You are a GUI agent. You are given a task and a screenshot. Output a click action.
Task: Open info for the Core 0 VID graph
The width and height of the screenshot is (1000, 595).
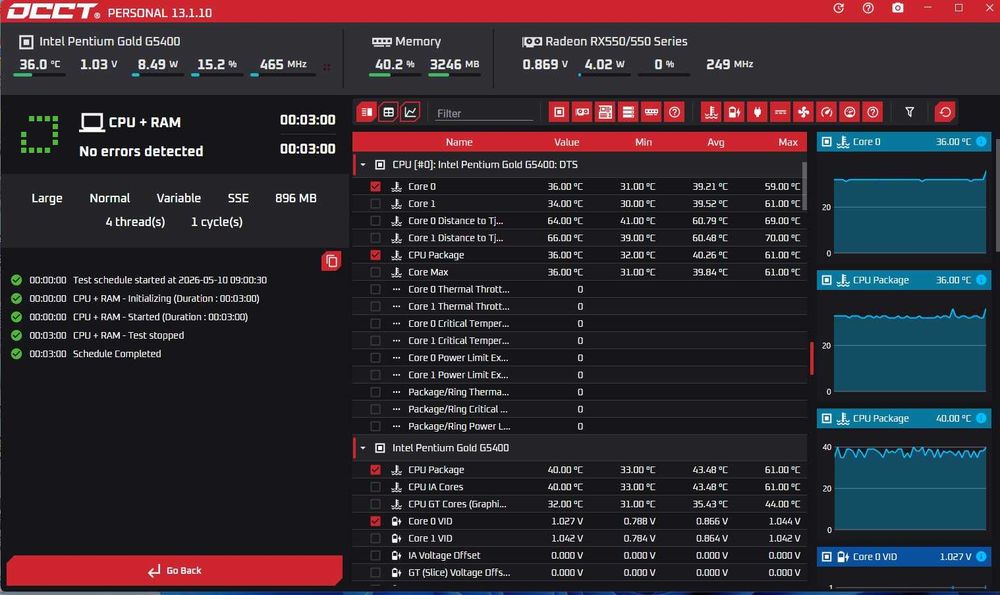point(981,557)
